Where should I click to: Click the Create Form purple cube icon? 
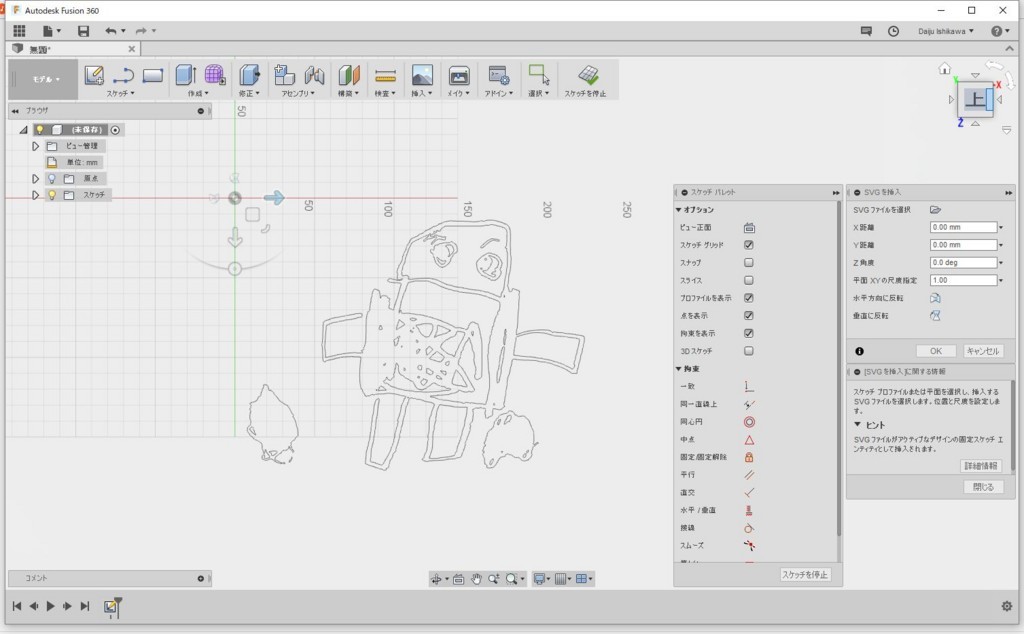pos(215,75)
